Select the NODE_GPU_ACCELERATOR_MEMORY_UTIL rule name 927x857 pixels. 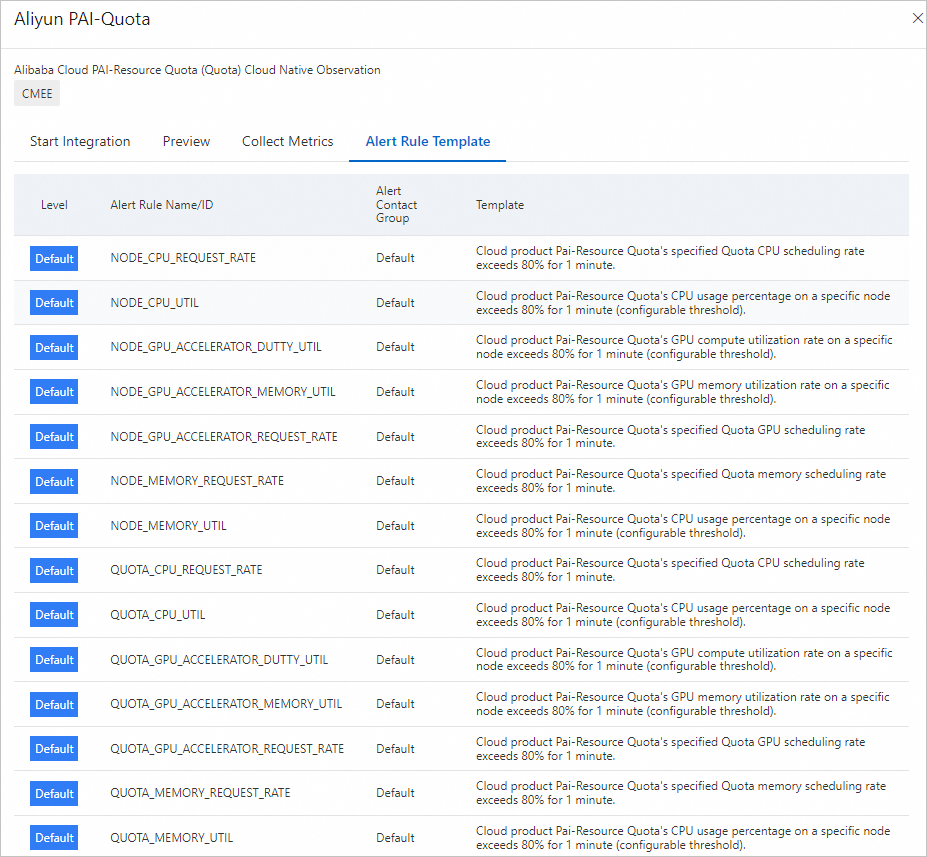pyautogui.click(x=222, y=392)
